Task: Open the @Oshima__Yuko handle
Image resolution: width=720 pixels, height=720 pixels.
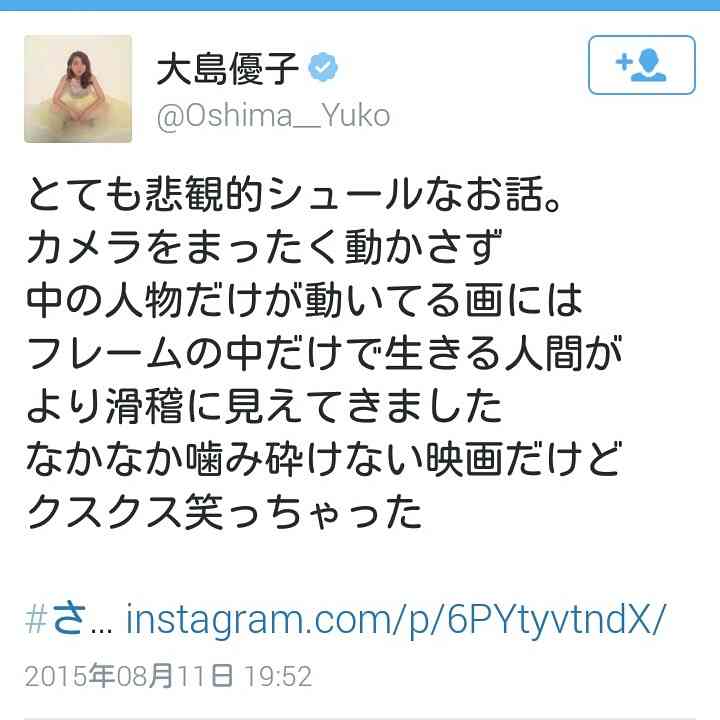Action: pyautogui.click(x=273, y=117)
